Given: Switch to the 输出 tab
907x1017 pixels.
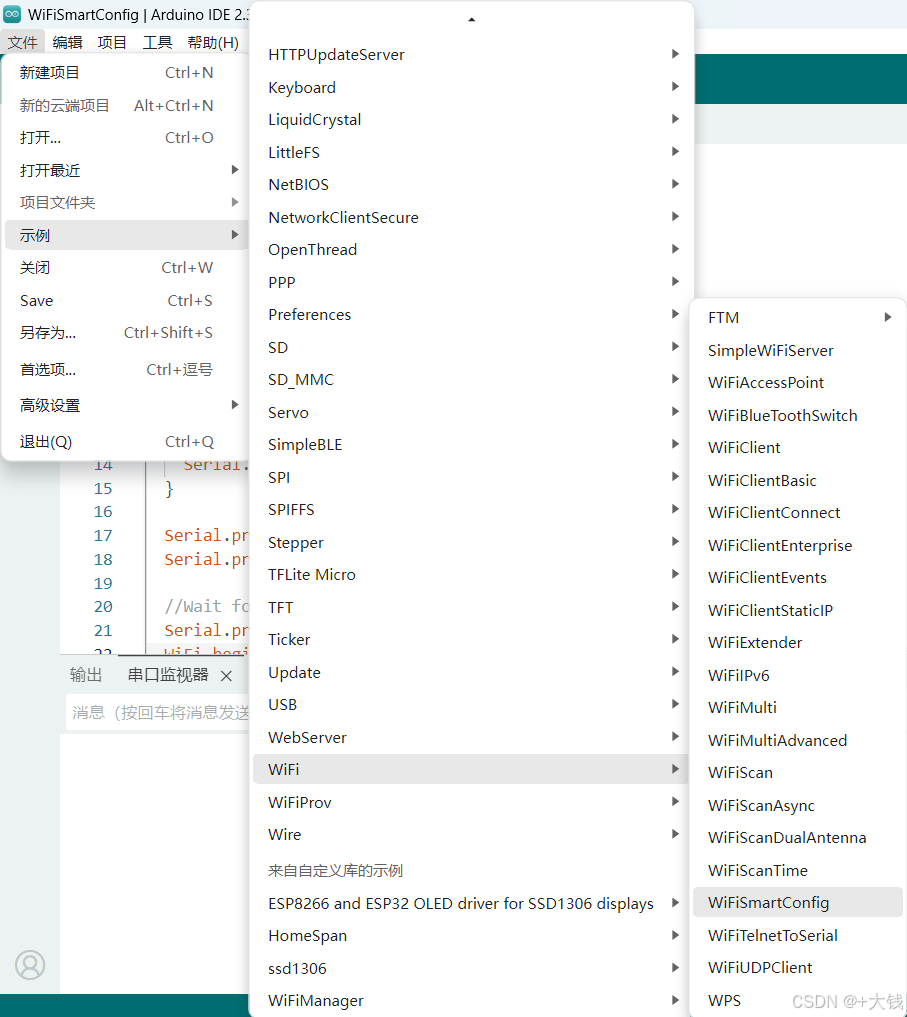Looking at the screenshot, I should click(86, 675).
